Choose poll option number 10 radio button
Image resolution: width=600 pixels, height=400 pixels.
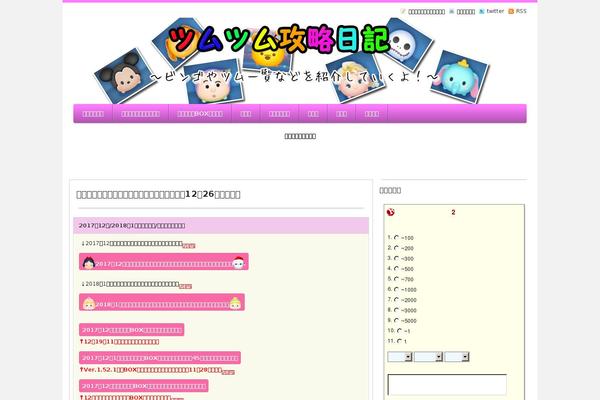pos(399,330)
